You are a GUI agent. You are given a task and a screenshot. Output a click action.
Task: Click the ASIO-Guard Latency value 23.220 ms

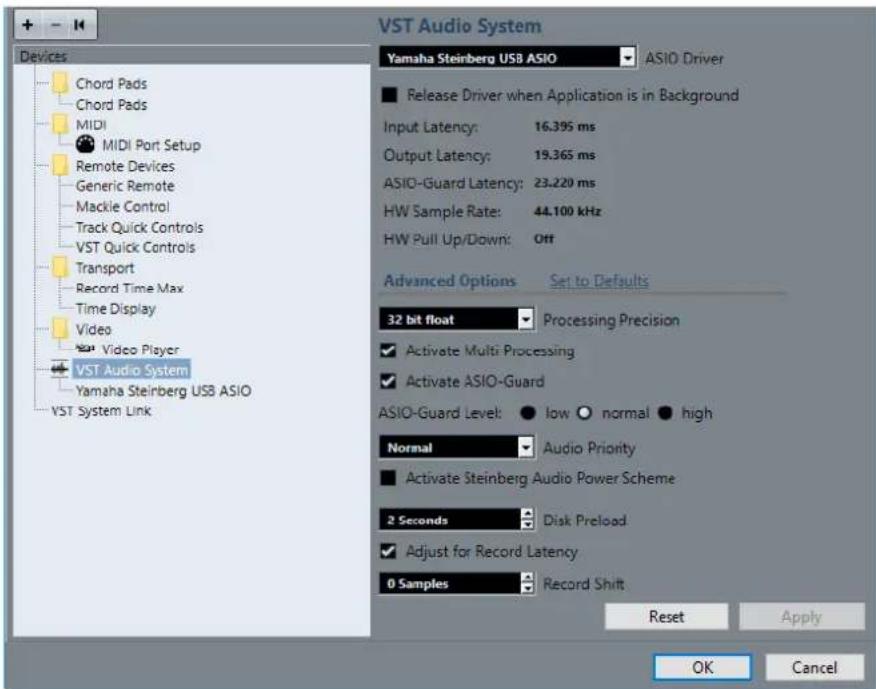(x=564, y=183)
